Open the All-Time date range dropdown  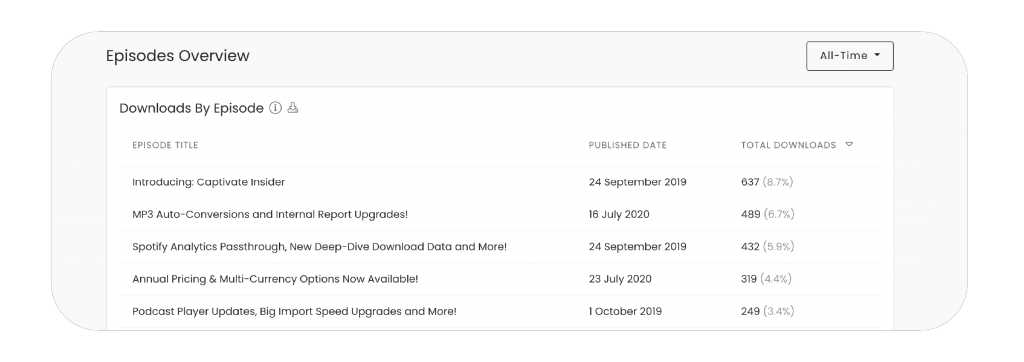point(850,56)
